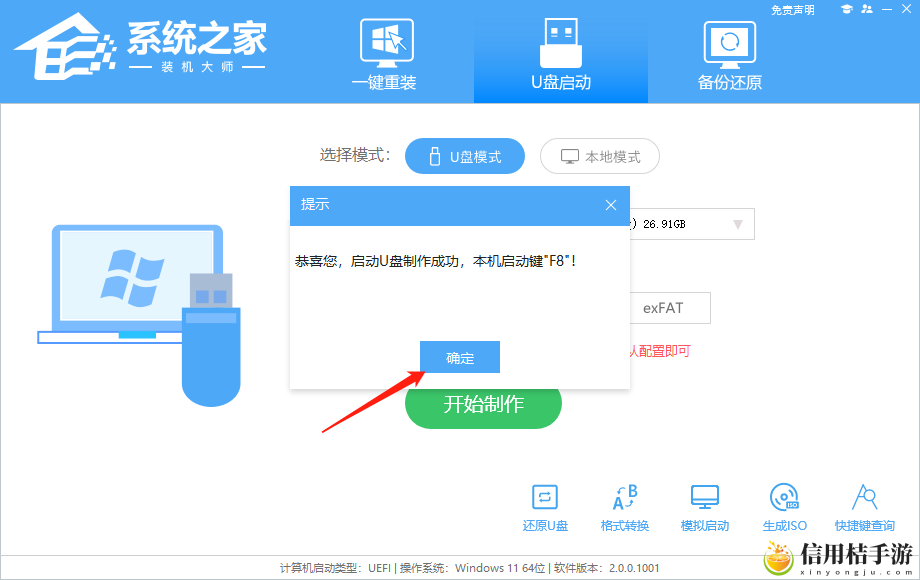
Task: Open the 备份还原 tab
Action: (729, 54)
